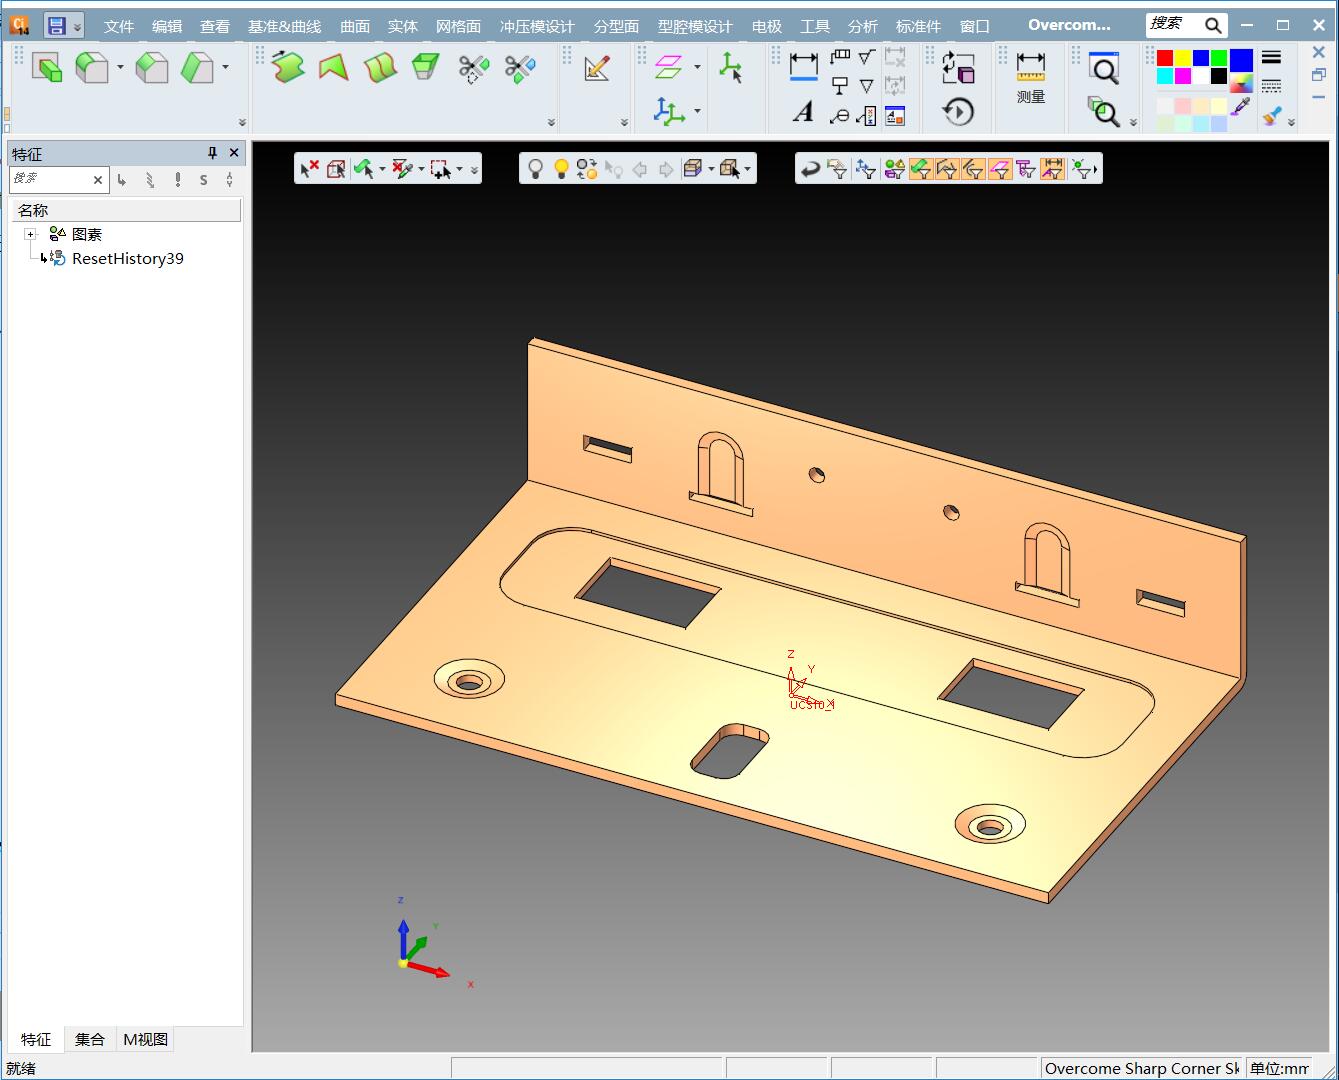Screen dimensions: 1339x1080
Task: Click the cursor with red X icon
Action: point(309,169)
